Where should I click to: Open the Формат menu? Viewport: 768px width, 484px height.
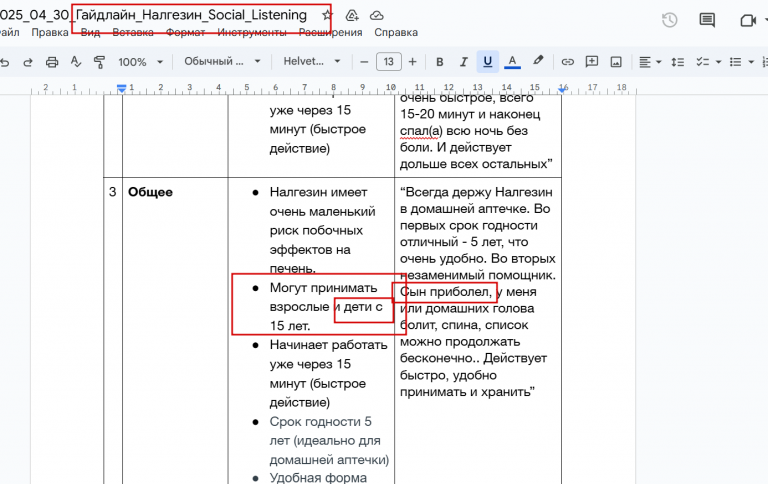(x=185, y=32)
